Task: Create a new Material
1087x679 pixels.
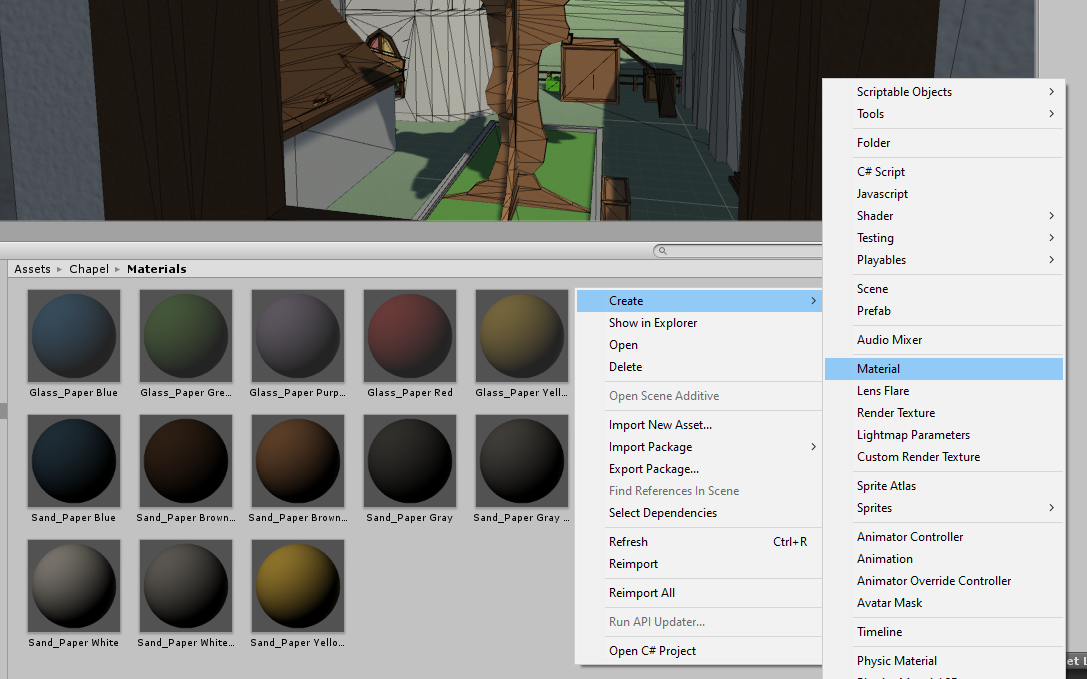Action: point(943,369)
